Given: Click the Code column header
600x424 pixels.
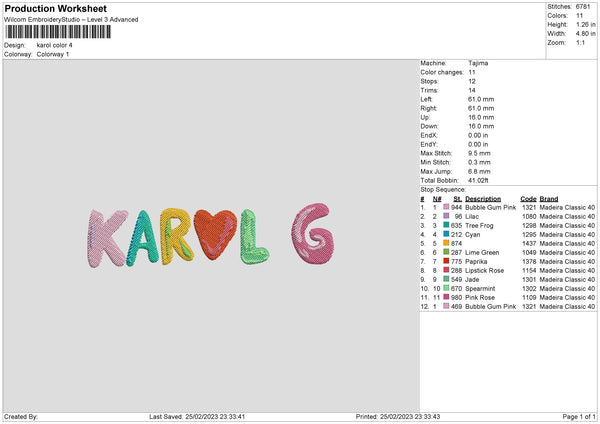Looking at the screenshot, I should 528,199.
